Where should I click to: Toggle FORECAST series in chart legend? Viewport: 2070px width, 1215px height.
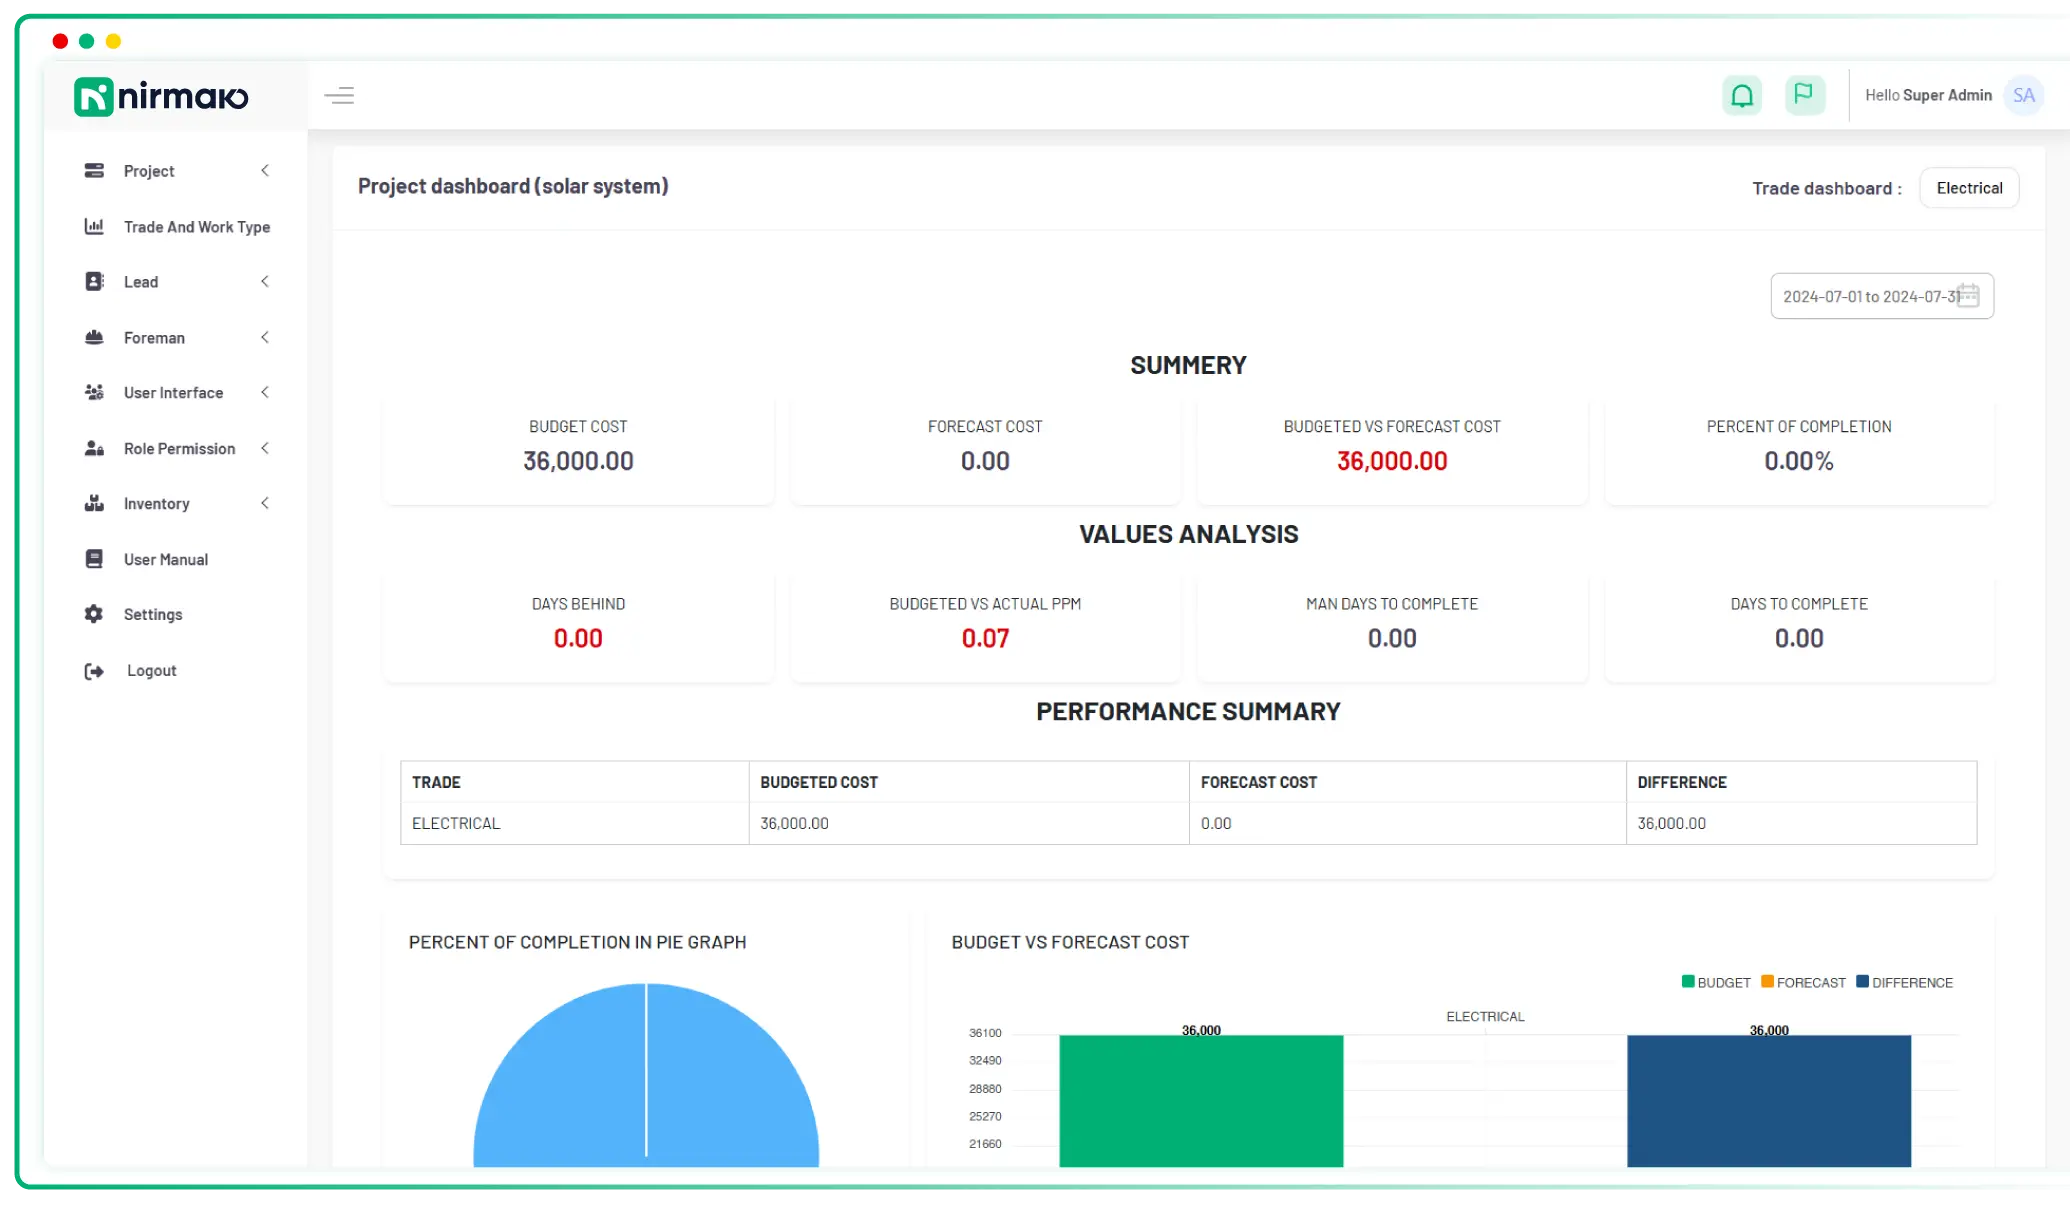(1802, 982)
